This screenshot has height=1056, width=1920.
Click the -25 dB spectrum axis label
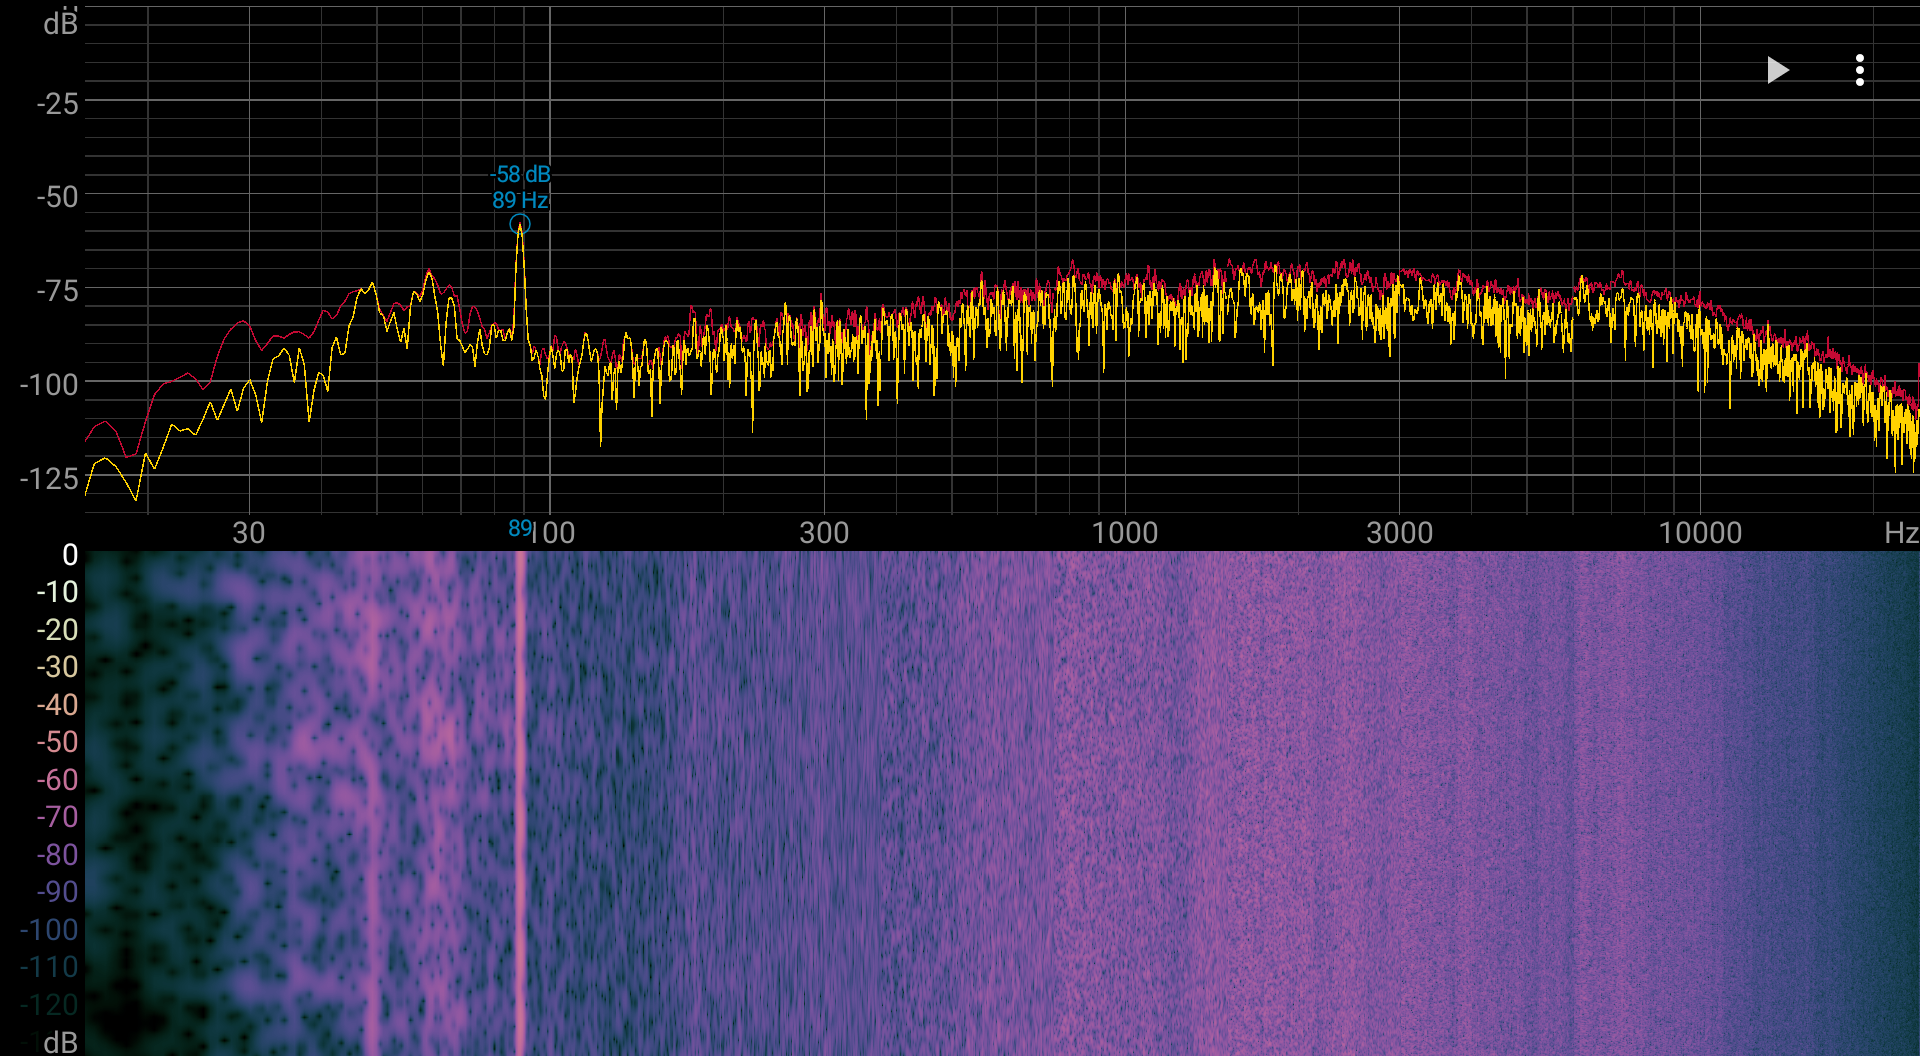coord(57,104)
